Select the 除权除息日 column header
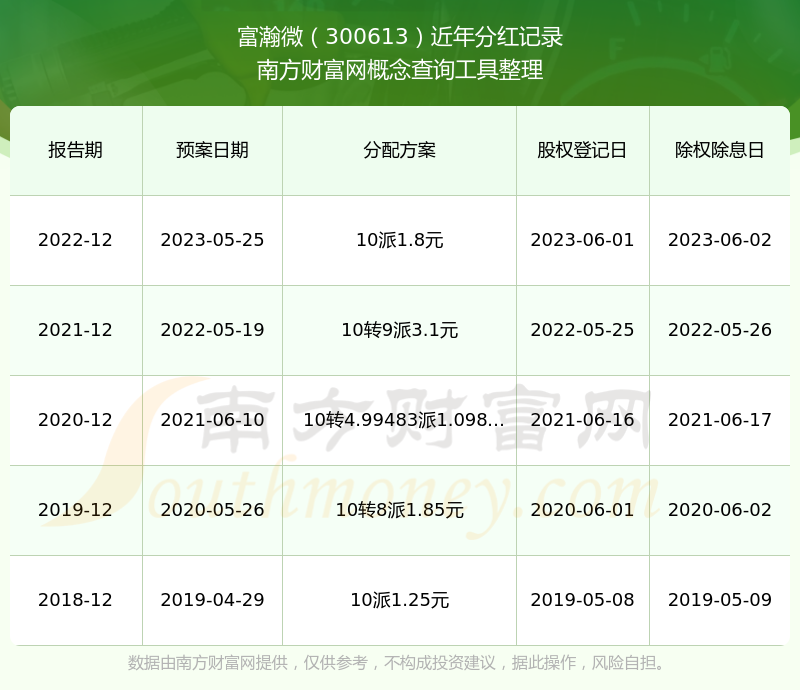This screenshot has height=690, width=800. (719, 150)
